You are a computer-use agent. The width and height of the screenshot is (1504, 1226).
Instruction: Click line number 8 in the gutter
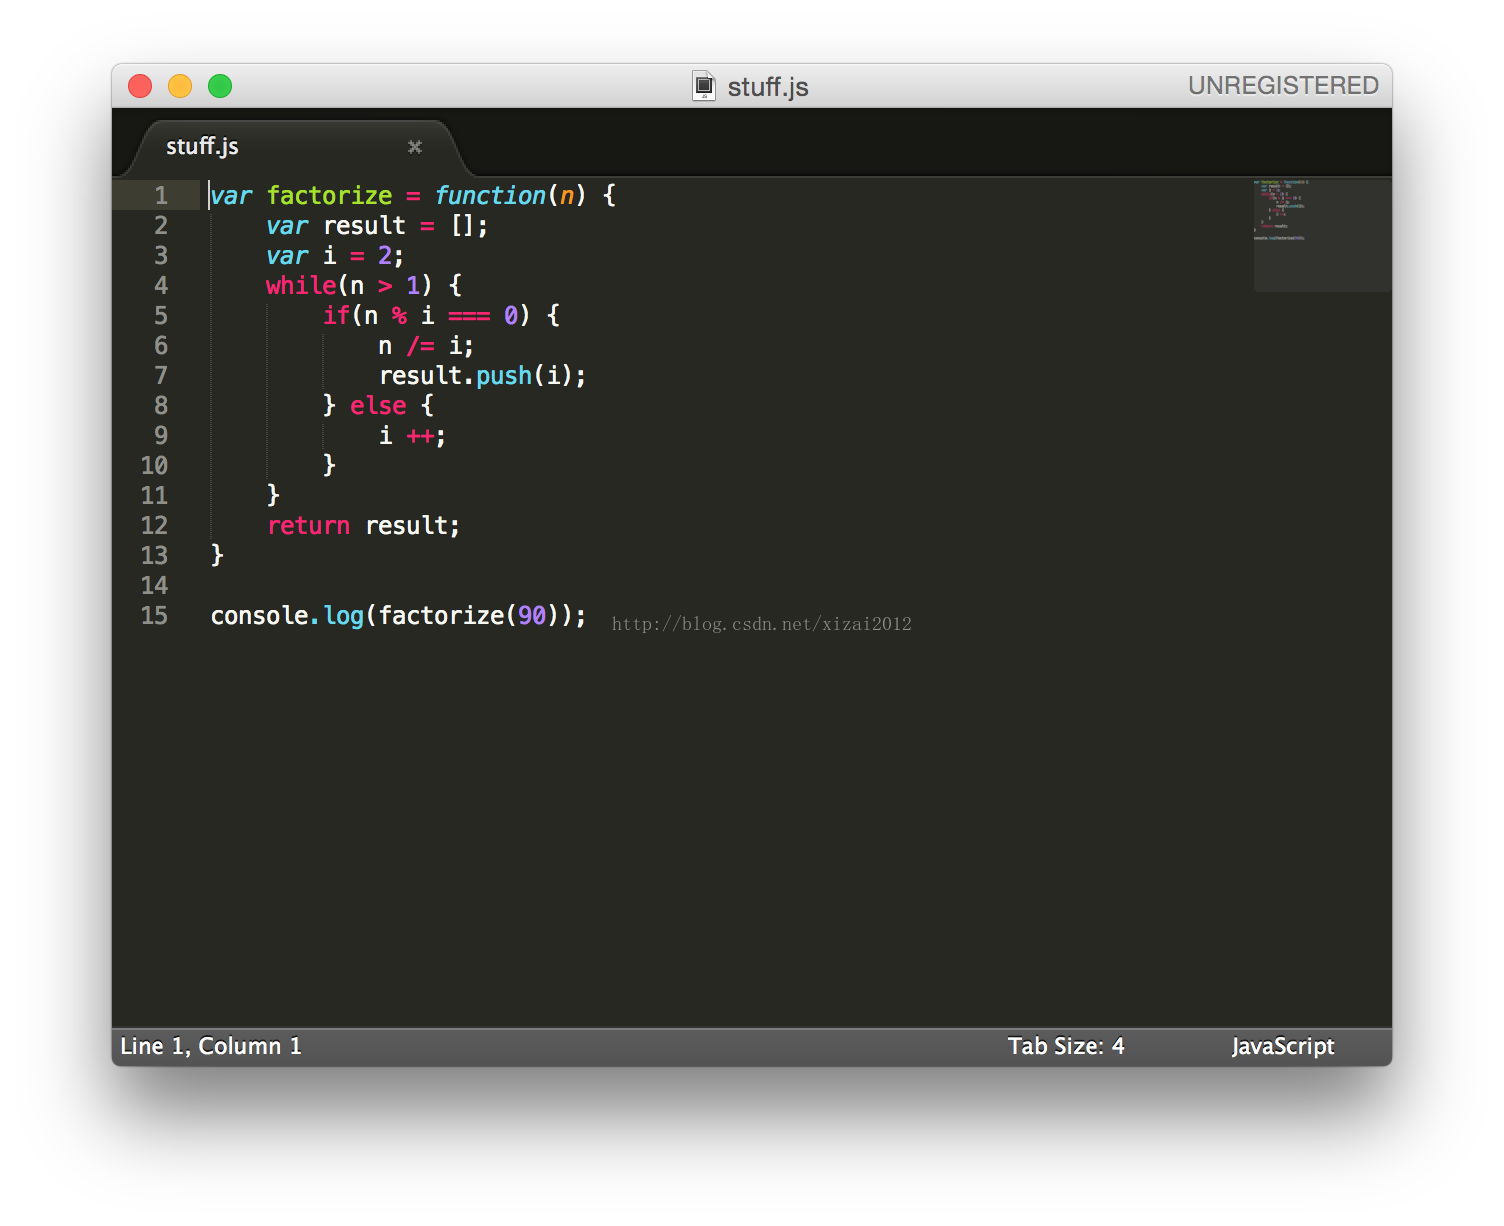[x=161, y=405]
